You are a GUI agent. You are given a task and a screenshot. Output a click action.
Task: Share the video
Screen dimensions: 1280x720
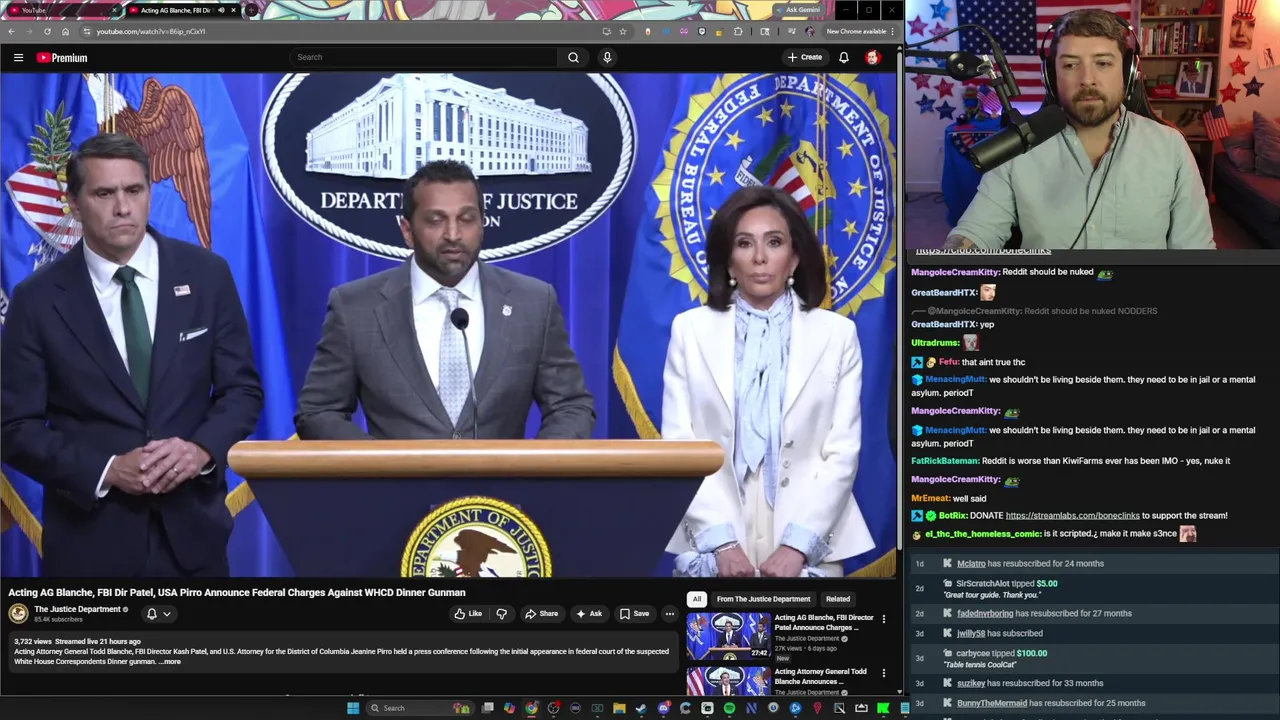click(542, 614)
